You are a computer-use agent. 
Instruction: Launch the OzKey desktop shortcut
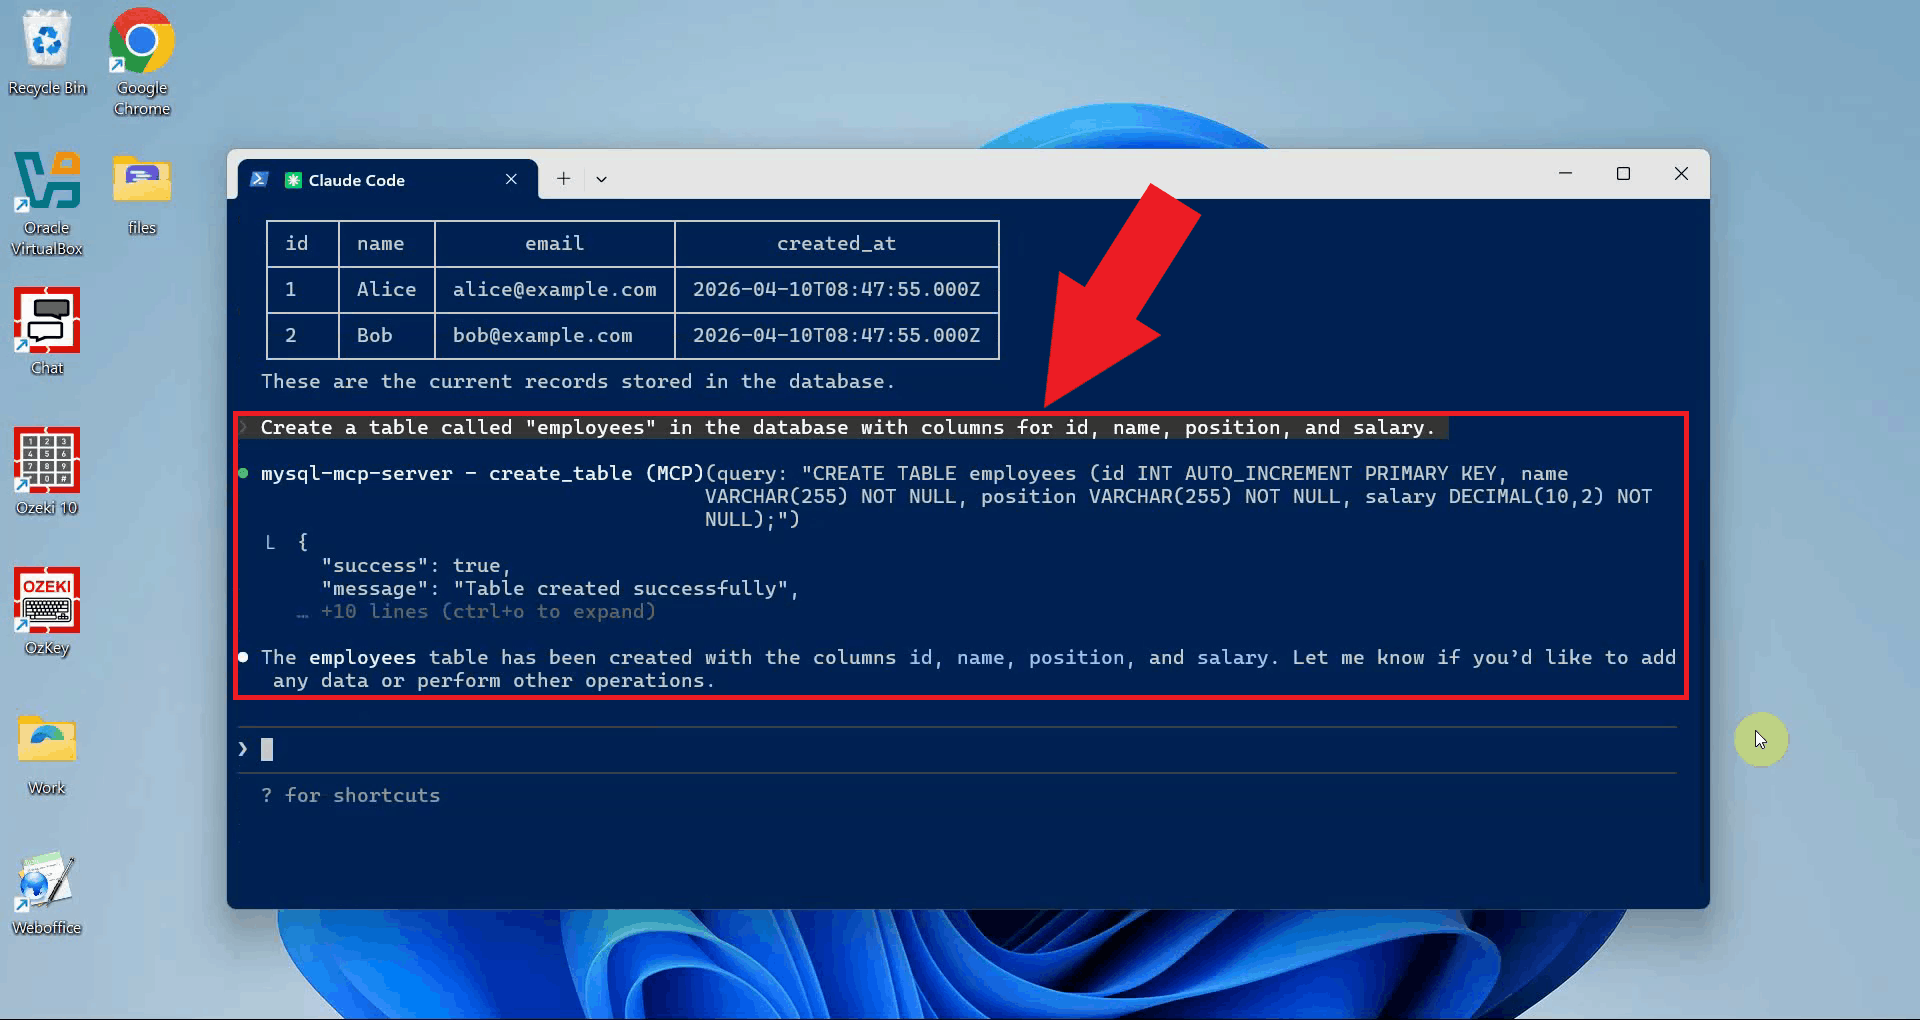pyautogui.click(x=47, y=612)
